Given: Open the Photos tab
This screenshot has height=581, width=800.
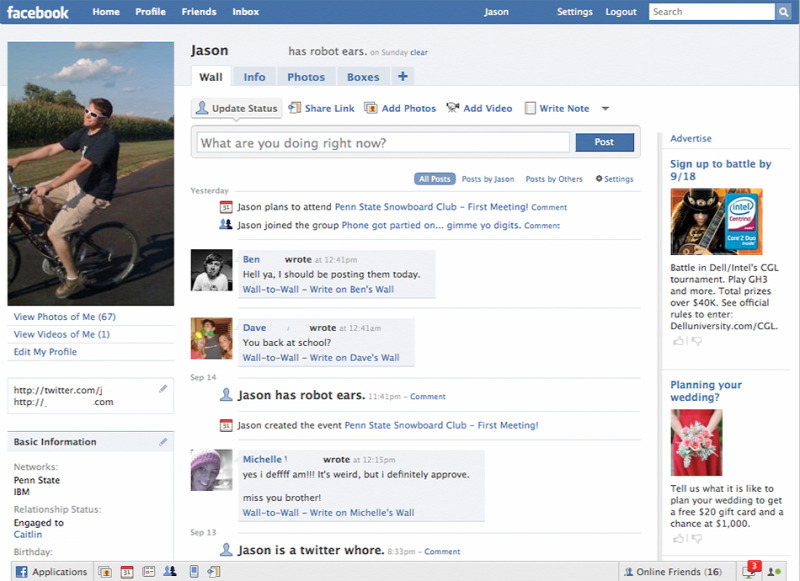Looking at the screenshot, I should point(306,77).
